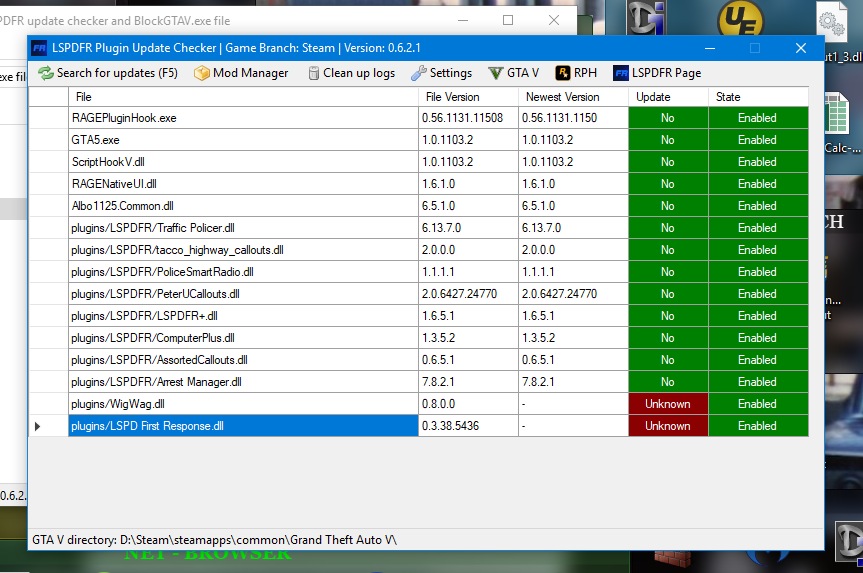This screenshot has height=573, width=863.
Task: Select the RAGENativeUI.dll file entry
Action: point(243,184)
